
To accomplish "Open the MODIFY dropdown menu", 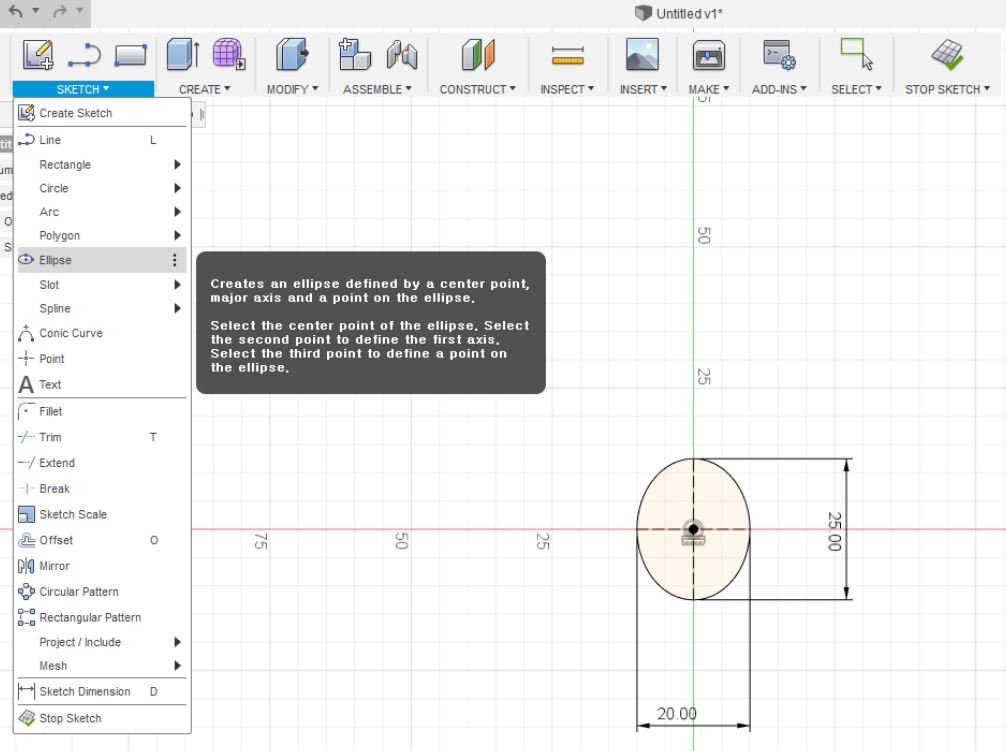I will pos(292,89).
